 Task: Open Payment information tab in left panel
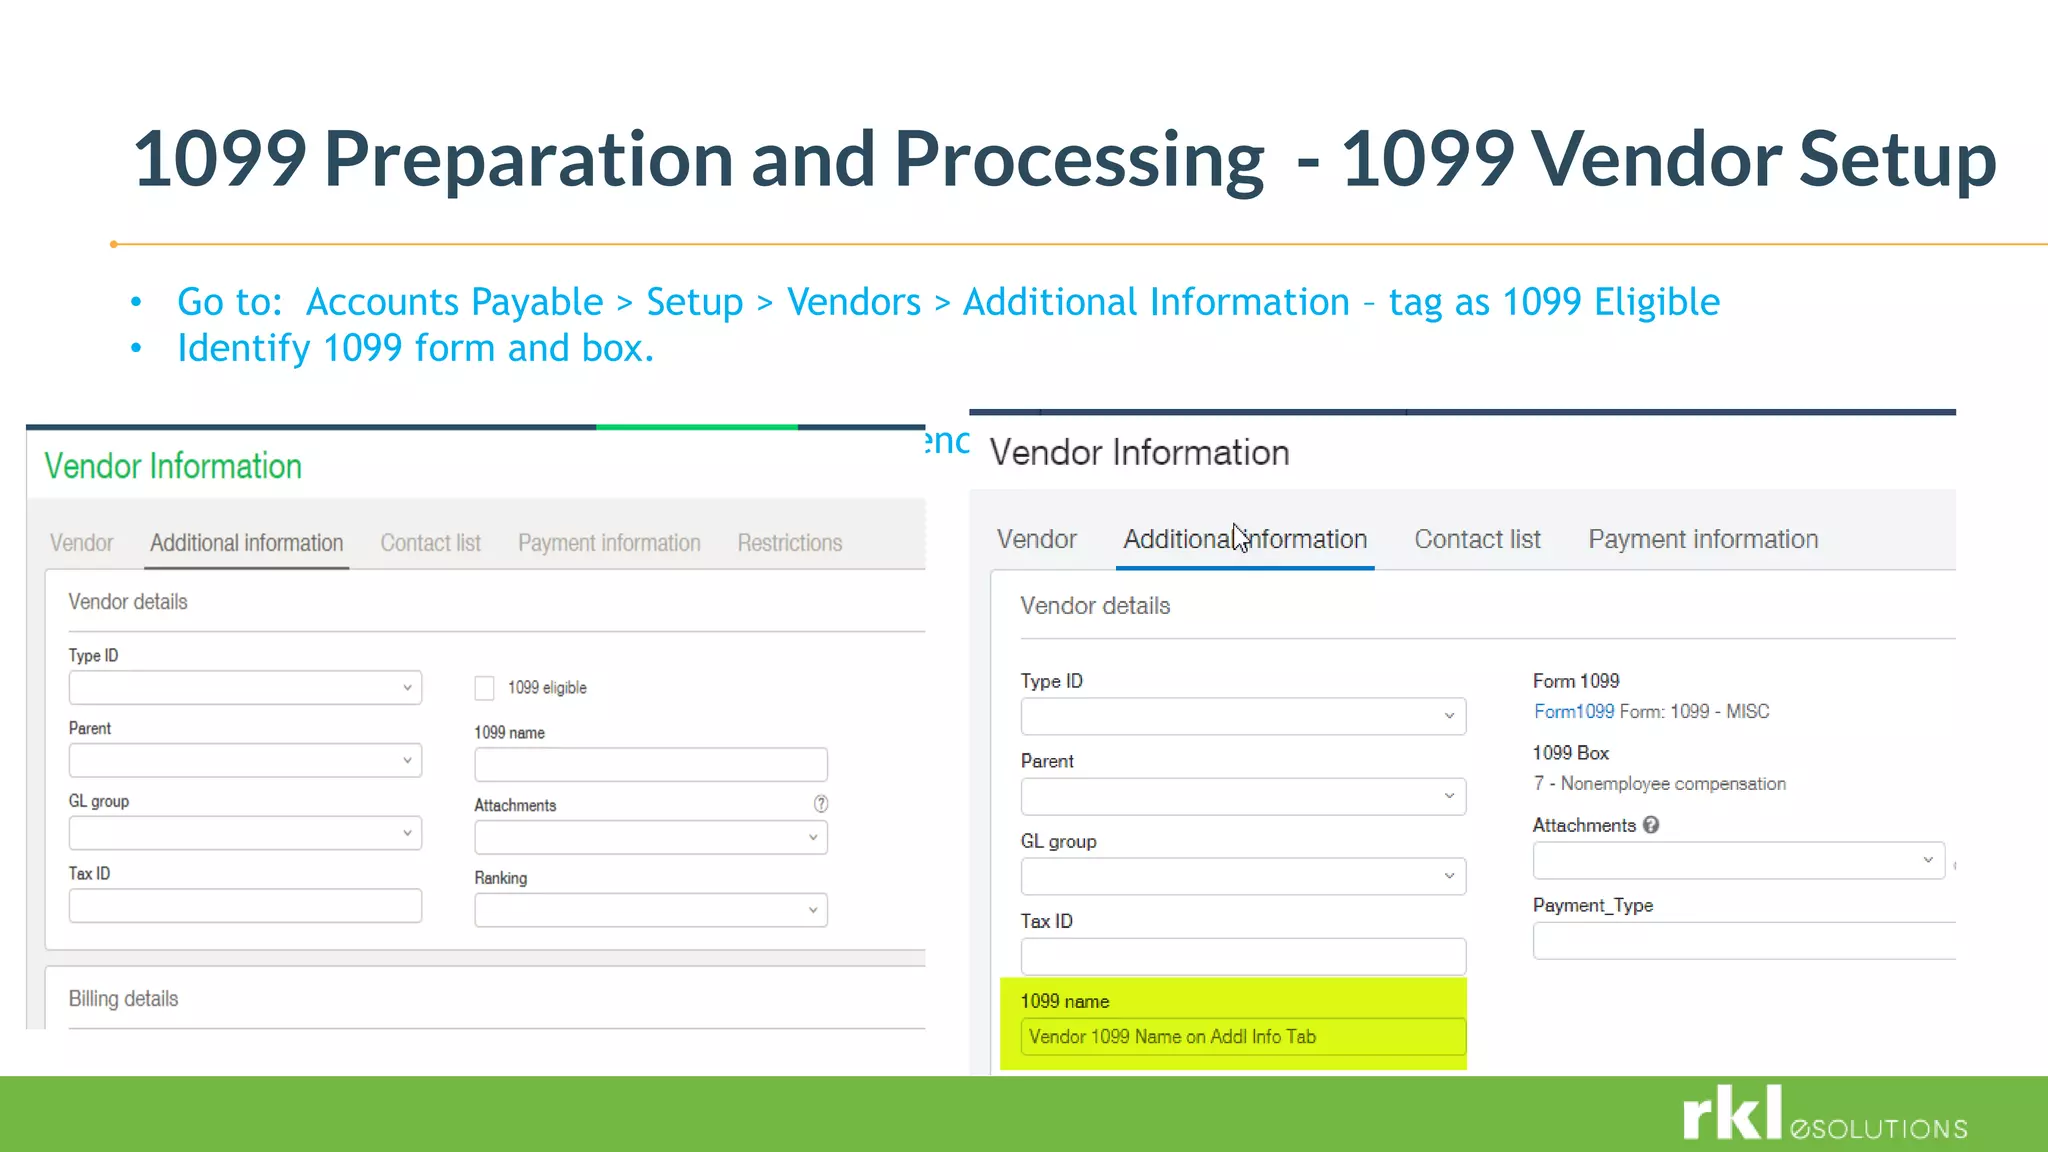609,543
